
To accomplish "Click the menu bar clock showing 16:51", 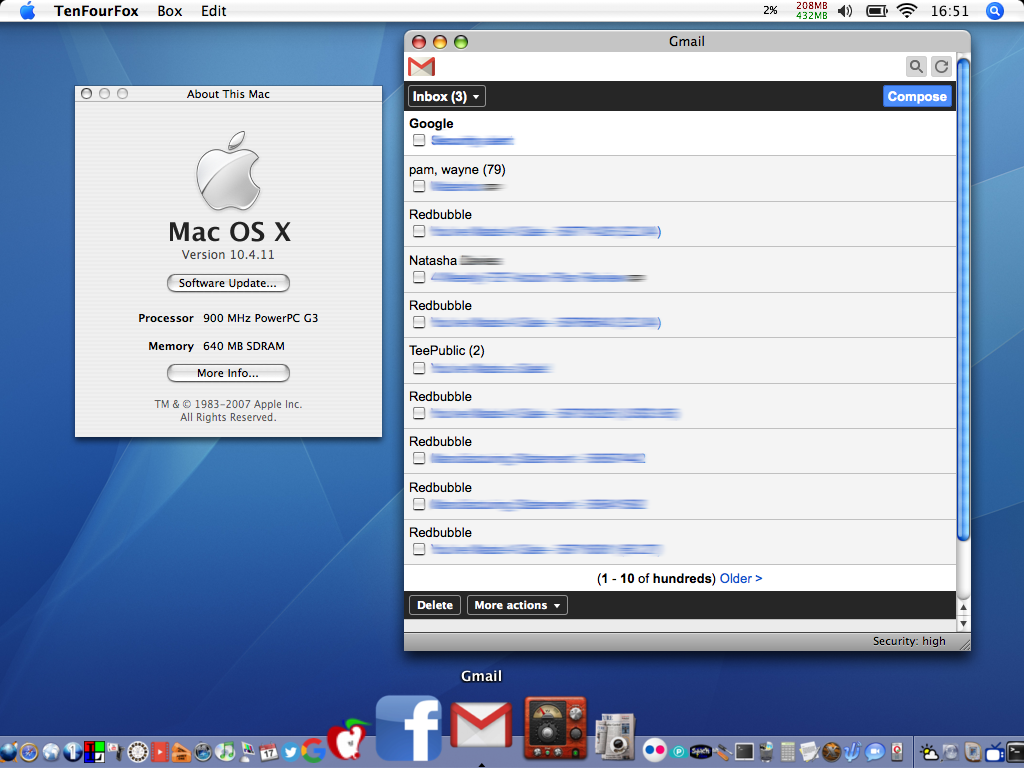I will (x=950, y=11).
